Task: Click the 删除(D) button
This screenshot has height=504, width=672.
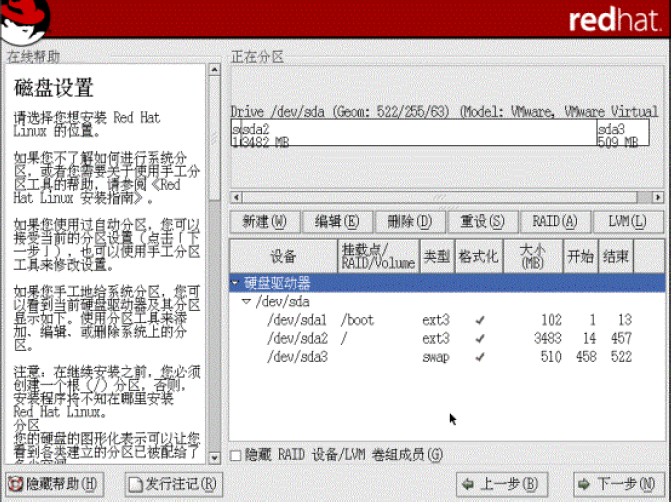Action: tap(409, 222)
